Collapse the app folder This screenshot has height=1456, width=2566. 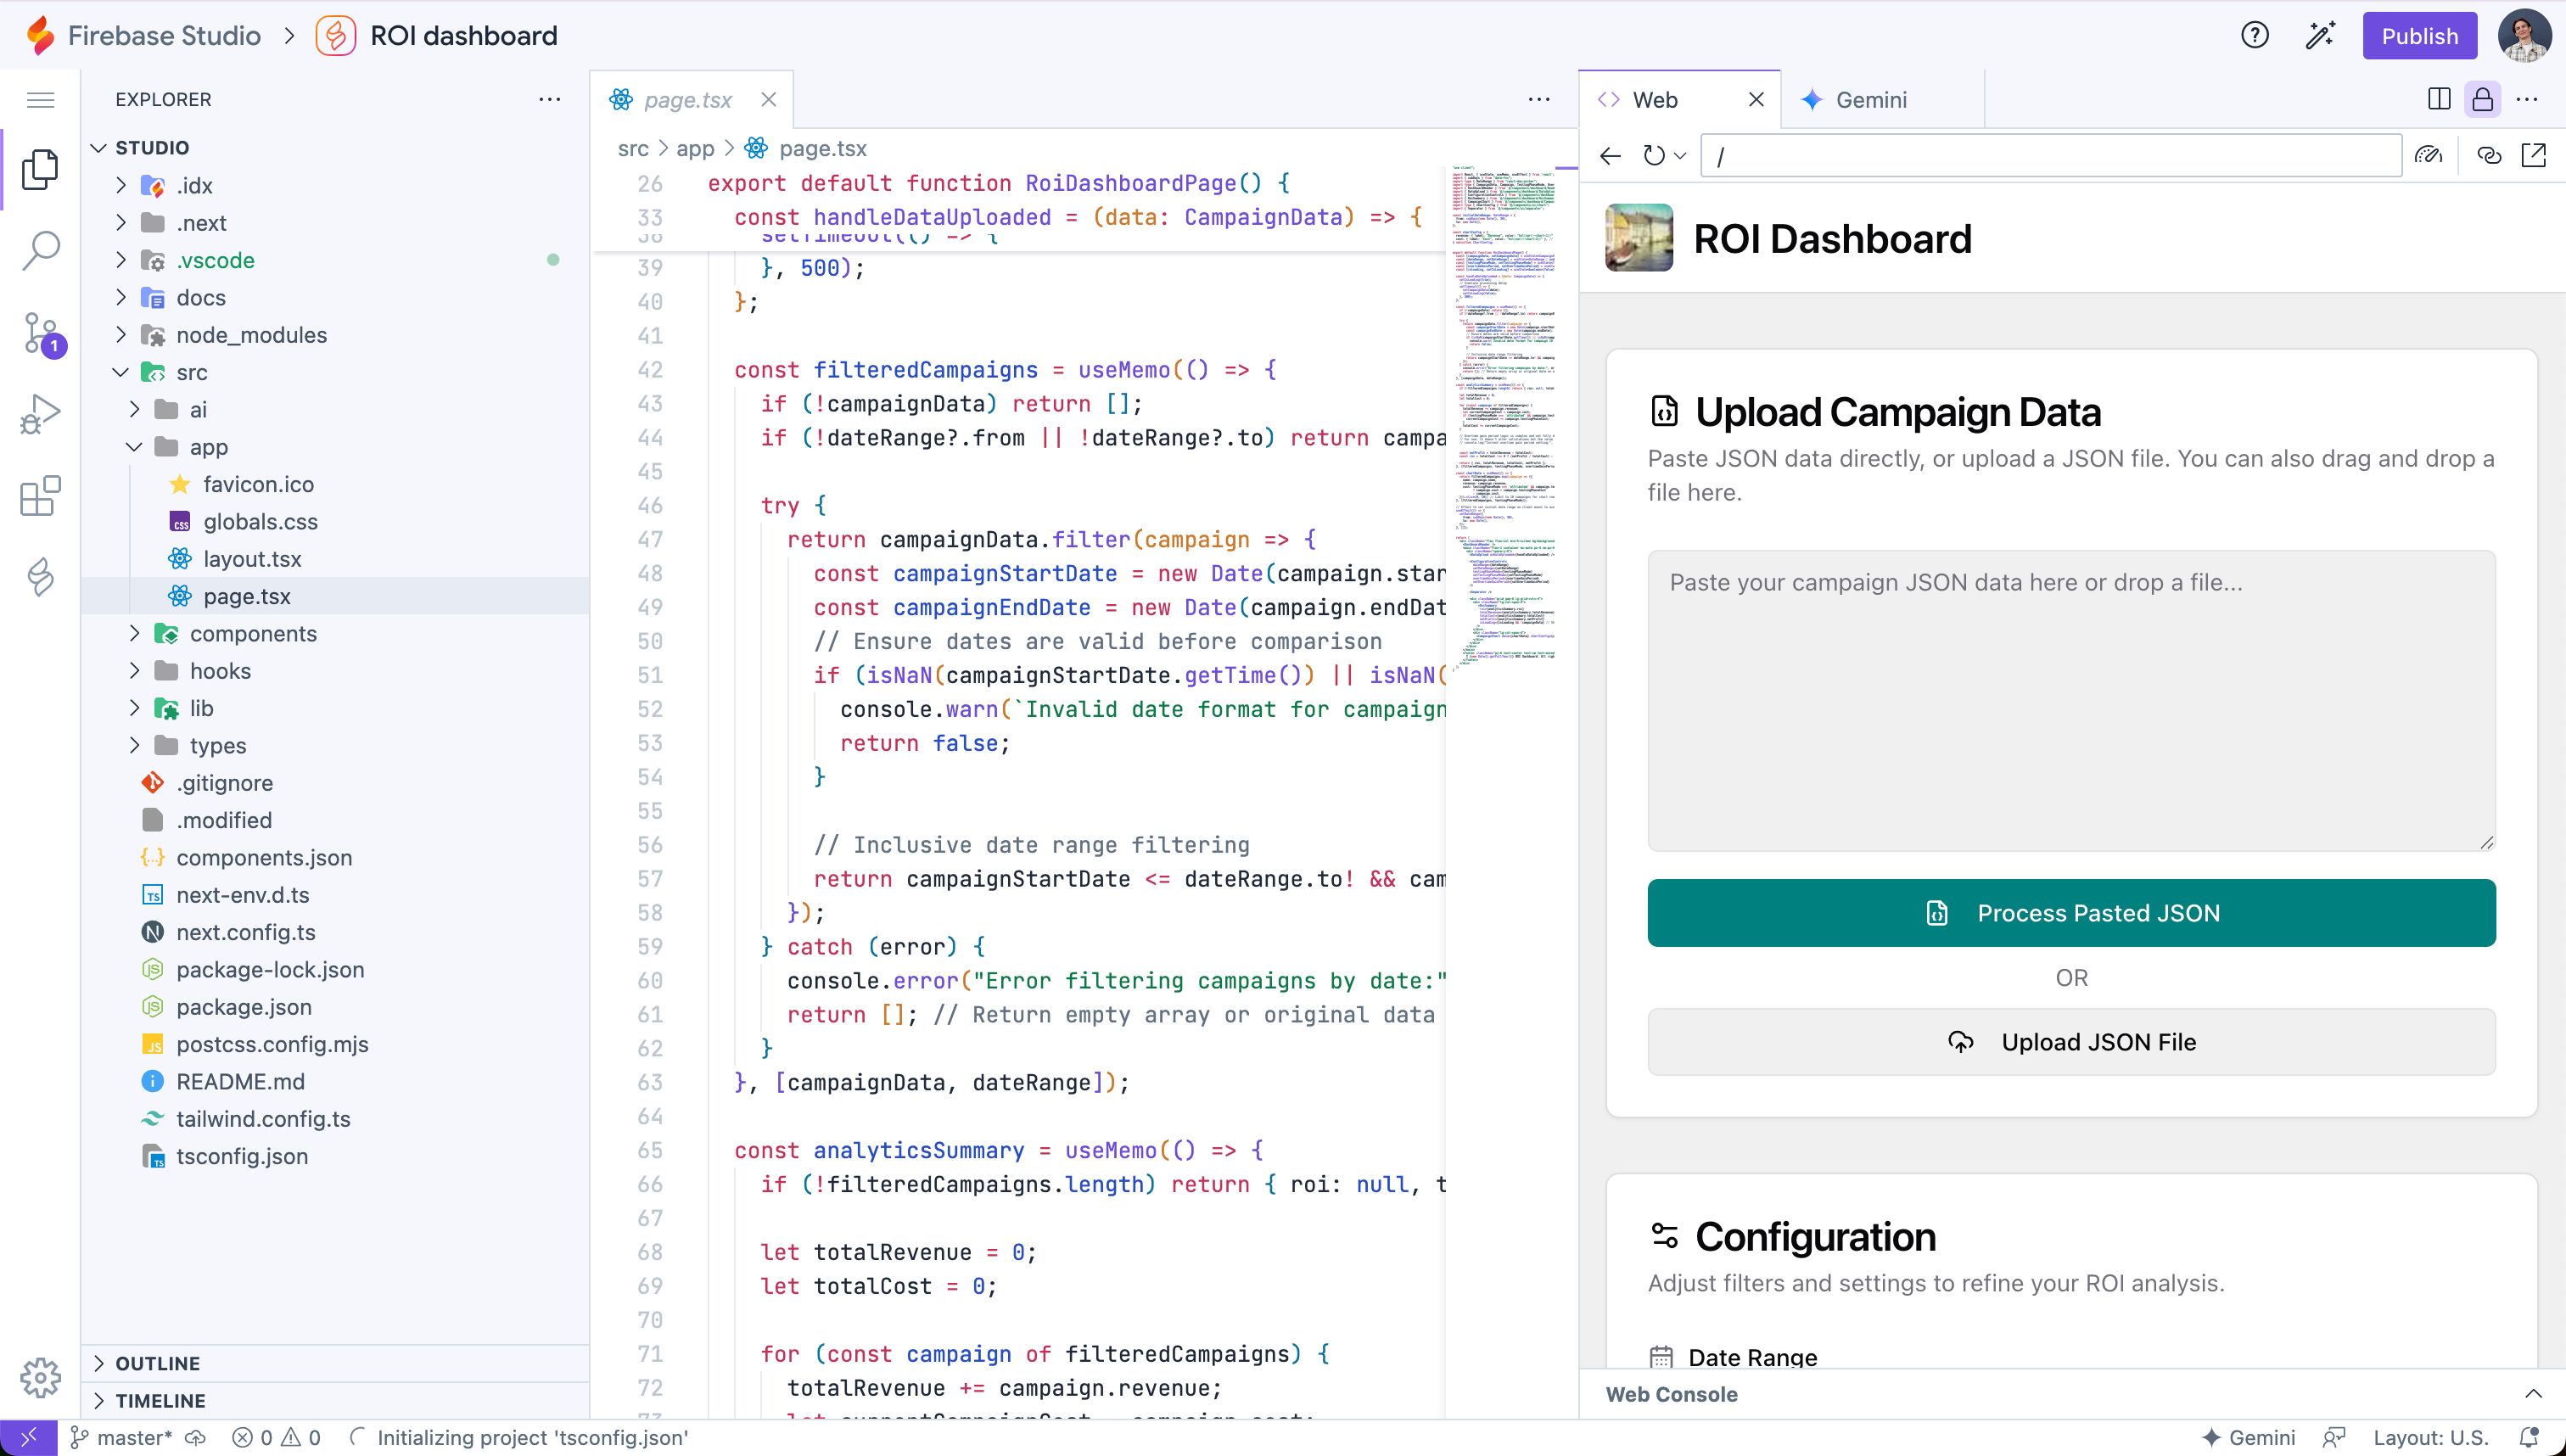click(134, 447)
